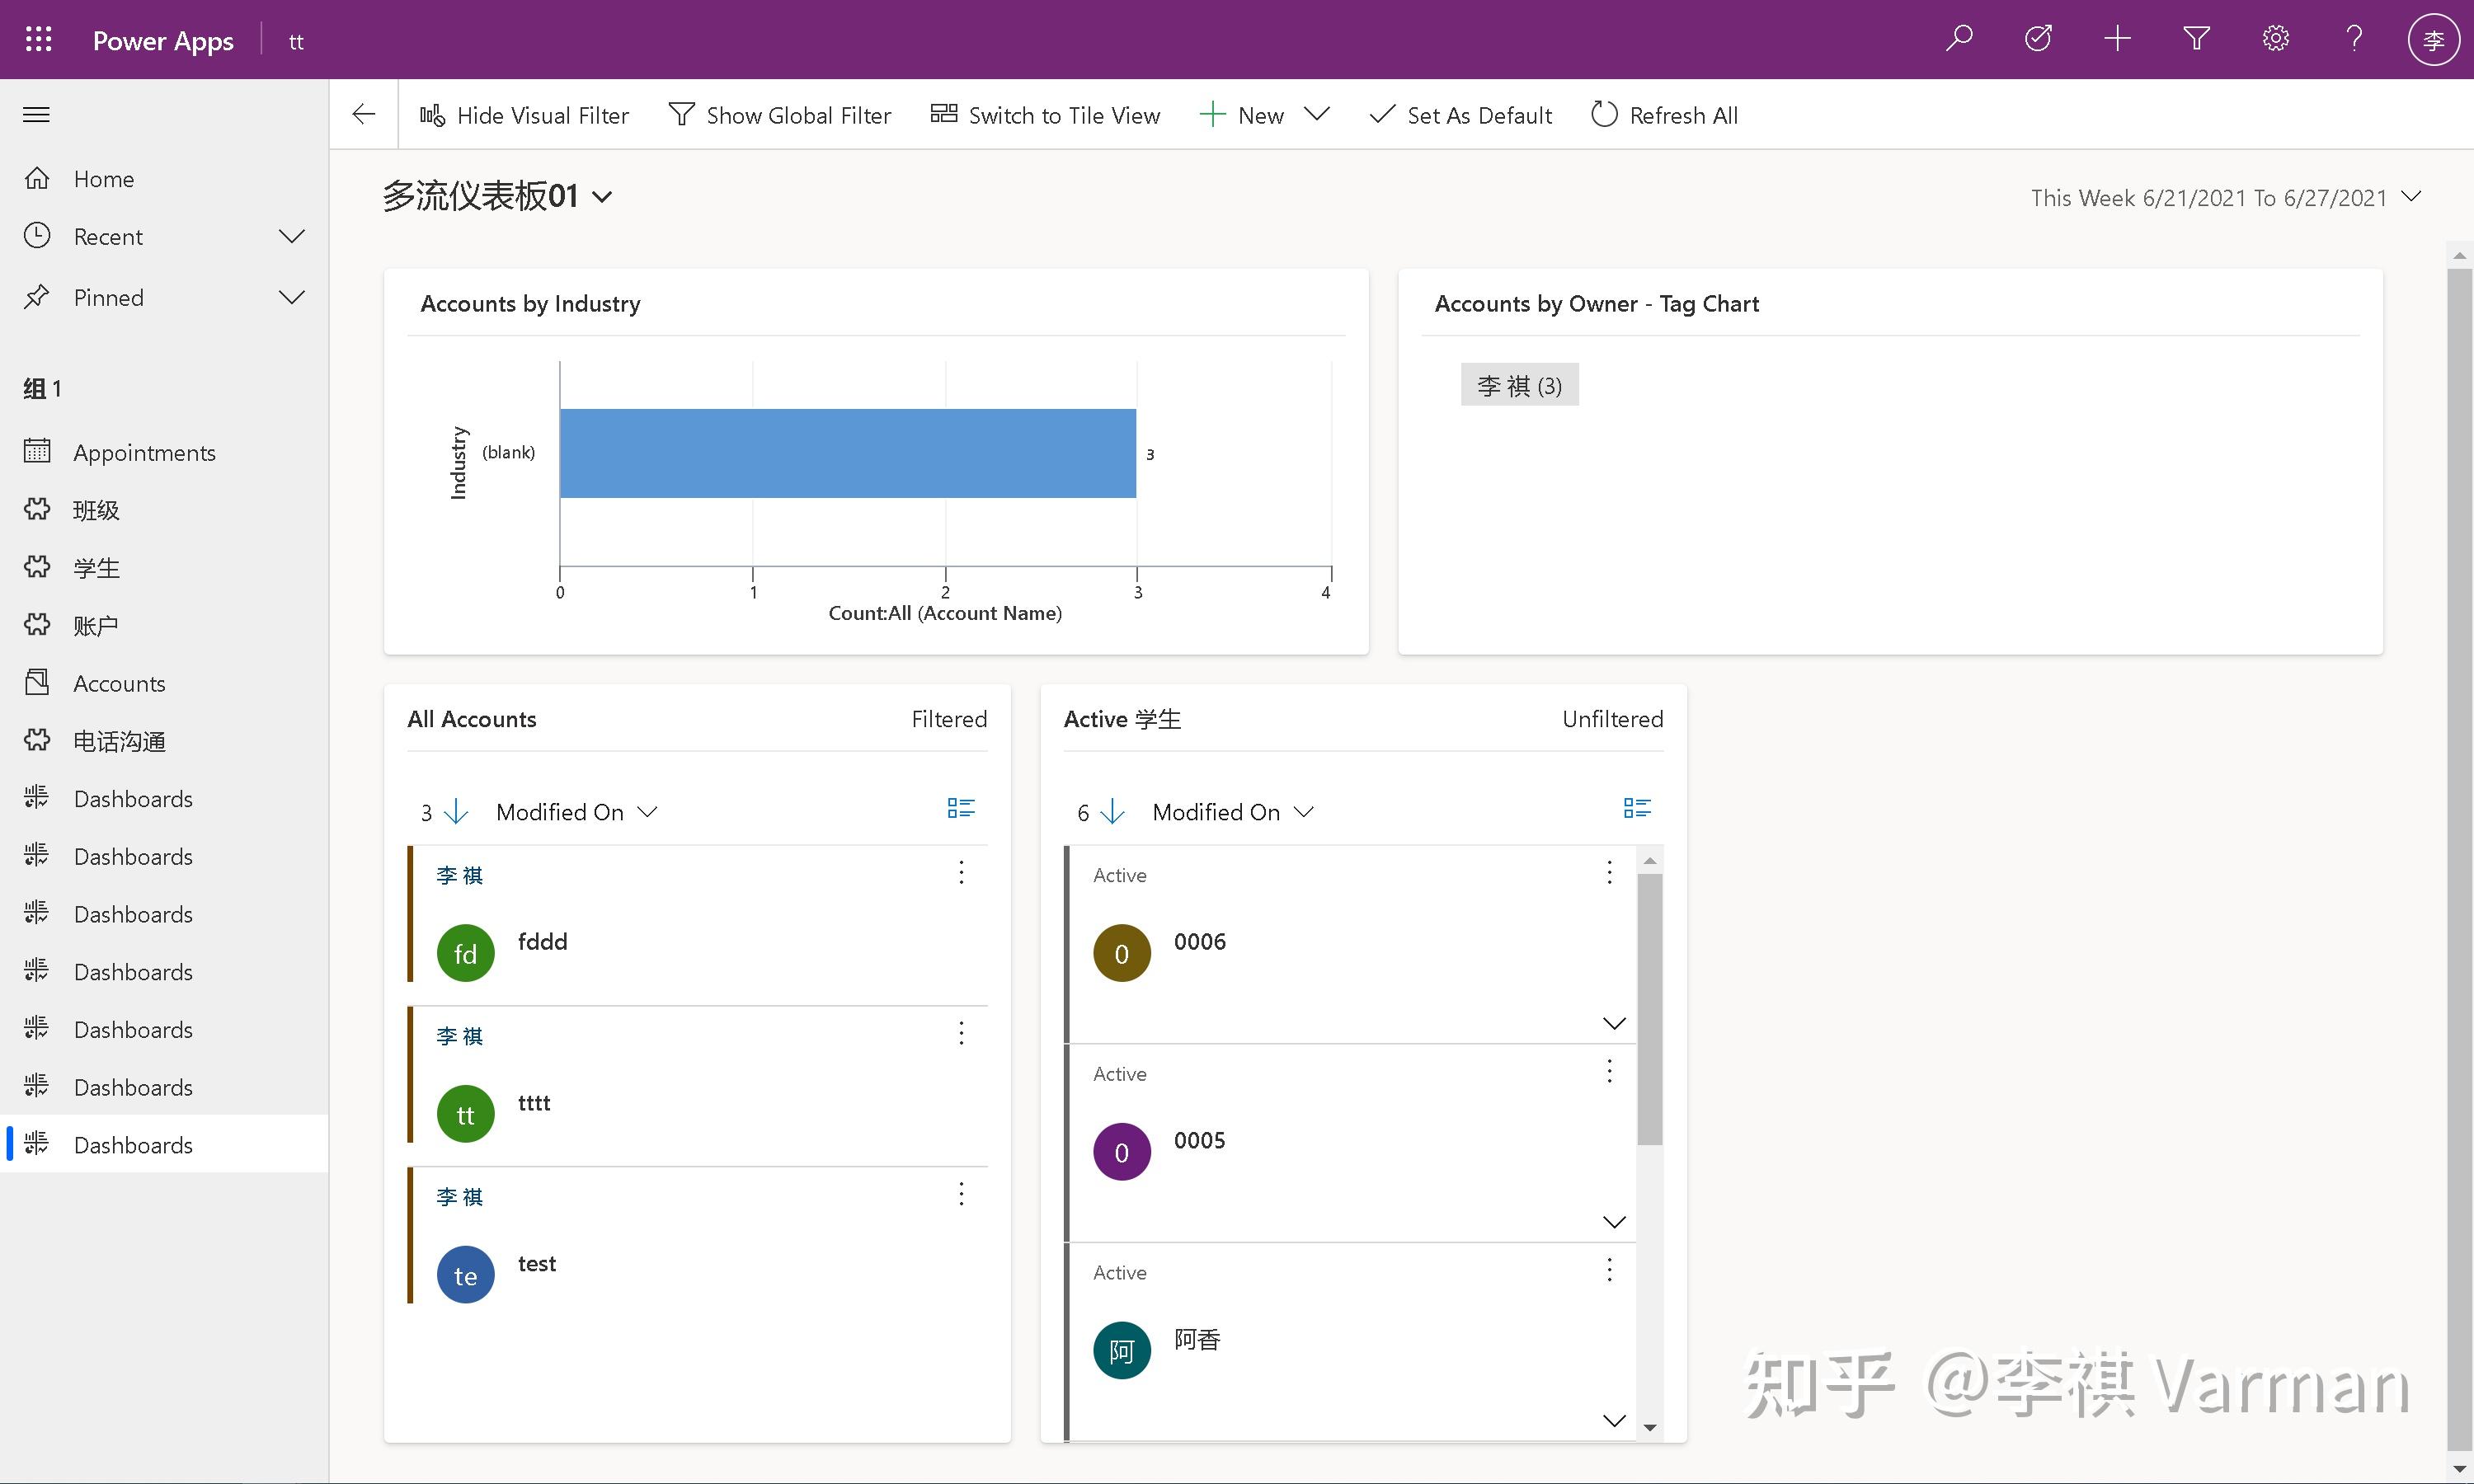This screenshot has height=1484, width=2474.
Task: Hide Visual Filter
Action: (524, 115)
